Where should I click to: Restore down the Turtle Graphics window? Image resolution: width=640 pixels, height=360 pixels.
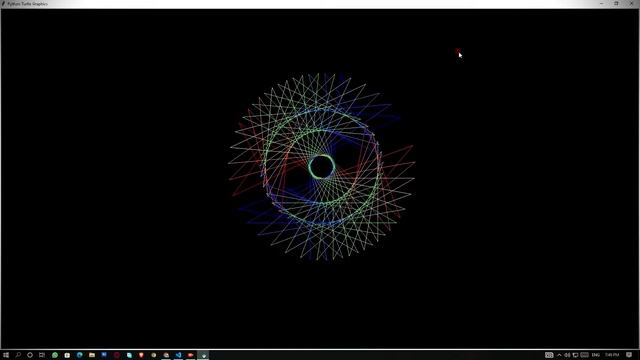(x=616, y=4)
